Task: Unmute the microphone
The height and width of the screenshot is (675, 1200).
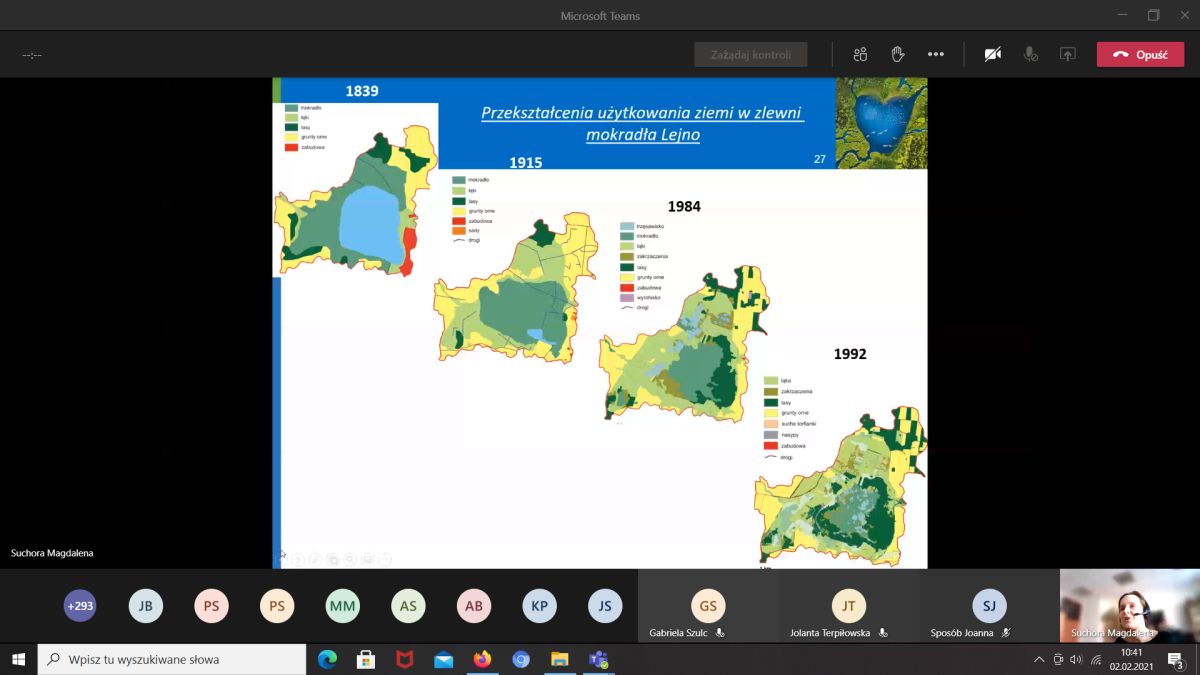Action: point(1030,55)
